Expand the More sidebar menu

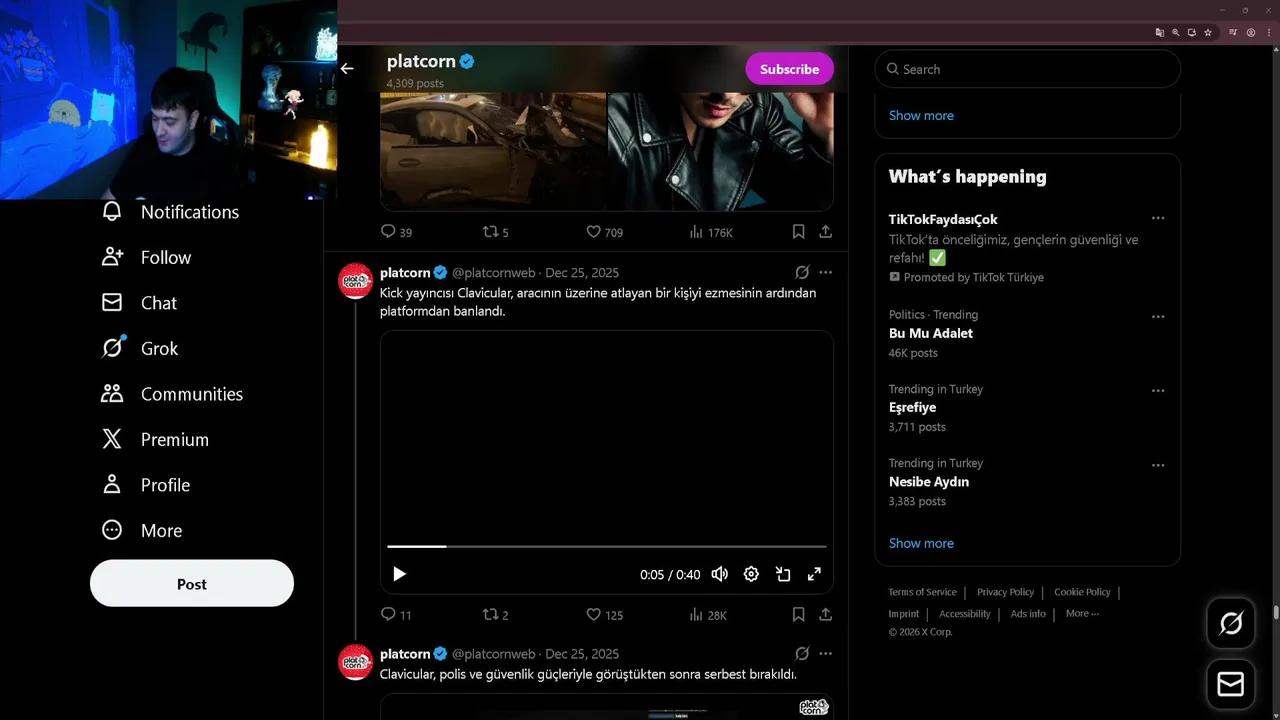click(x=143, y=530)
